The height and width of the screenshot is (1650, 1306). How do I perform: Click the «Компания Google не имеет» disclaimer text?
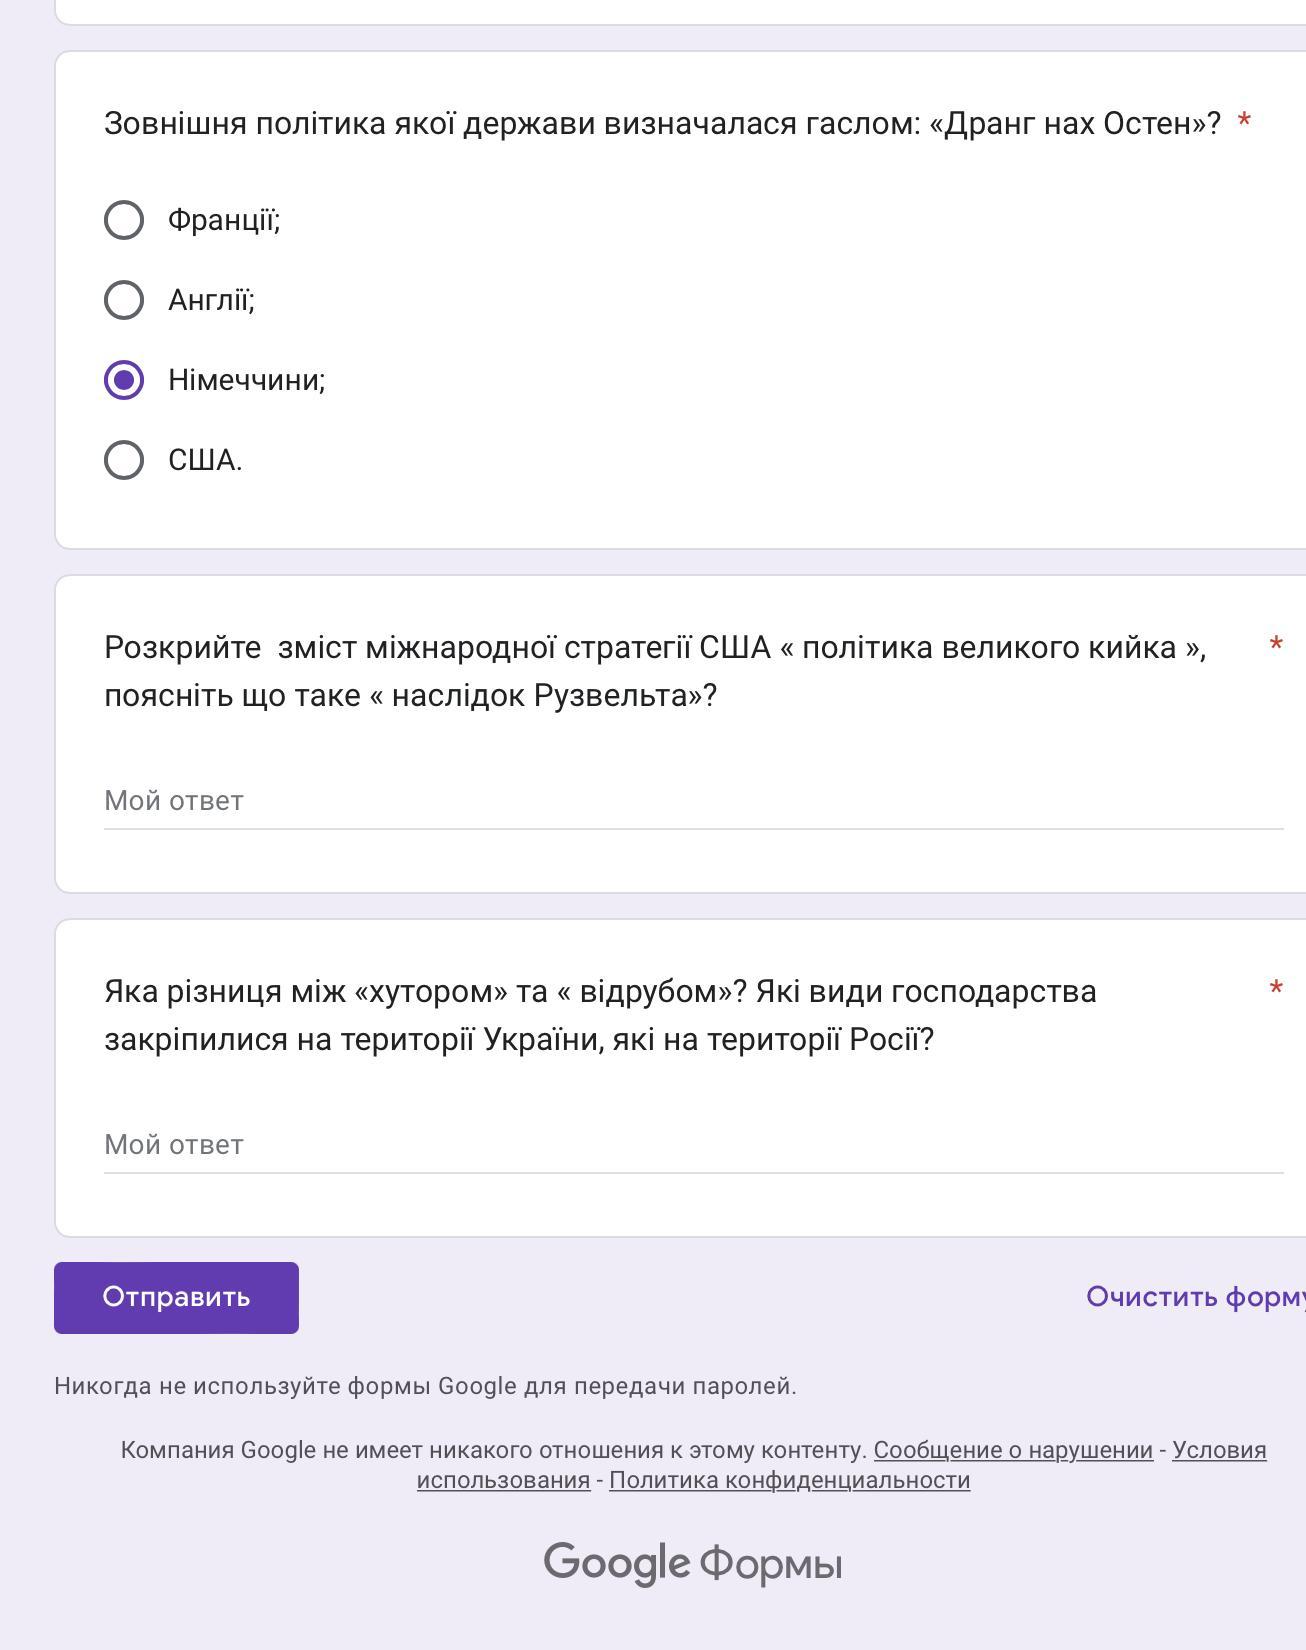point(493,1450)
